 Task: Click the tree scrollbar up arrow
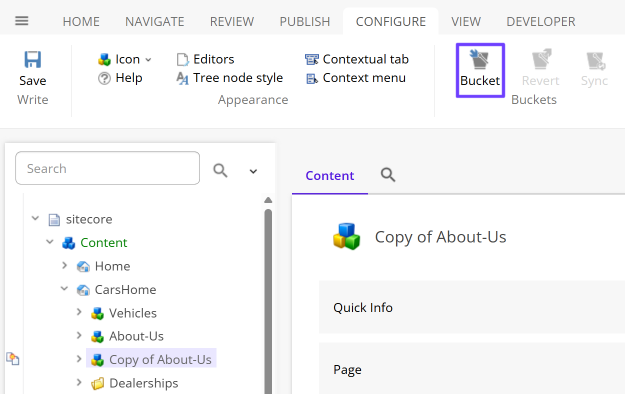[268, 200]
